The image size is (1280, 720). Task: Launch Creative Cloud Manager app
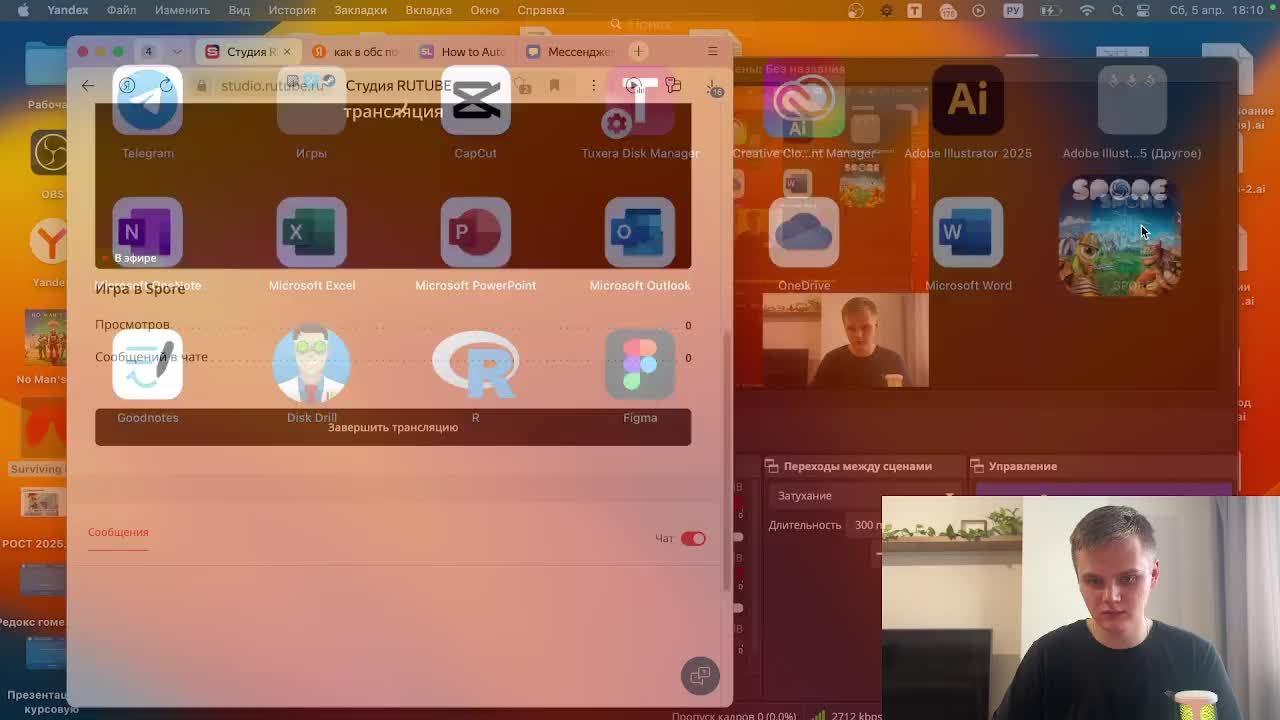click(x=804, y=101)
